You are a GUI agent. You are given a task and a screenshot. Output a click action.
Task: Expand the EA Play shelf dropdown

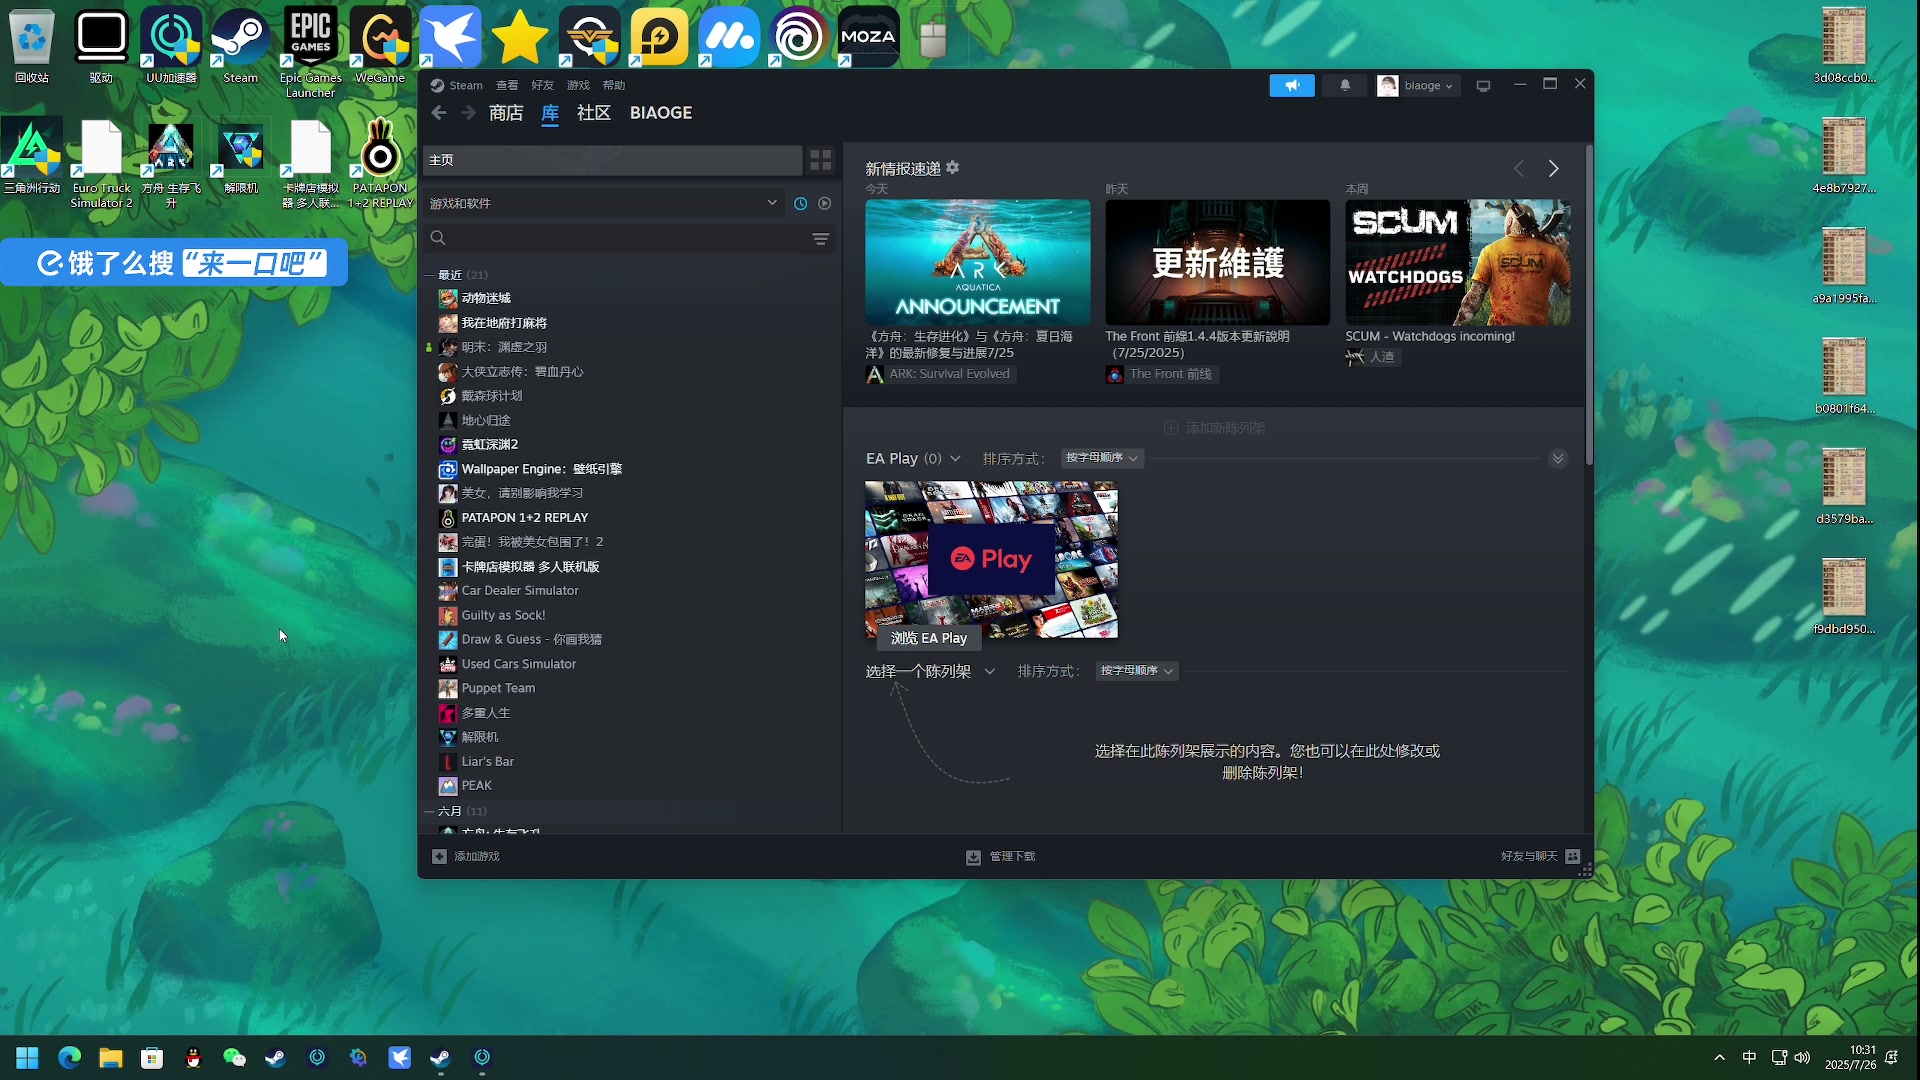pos(955,459)
